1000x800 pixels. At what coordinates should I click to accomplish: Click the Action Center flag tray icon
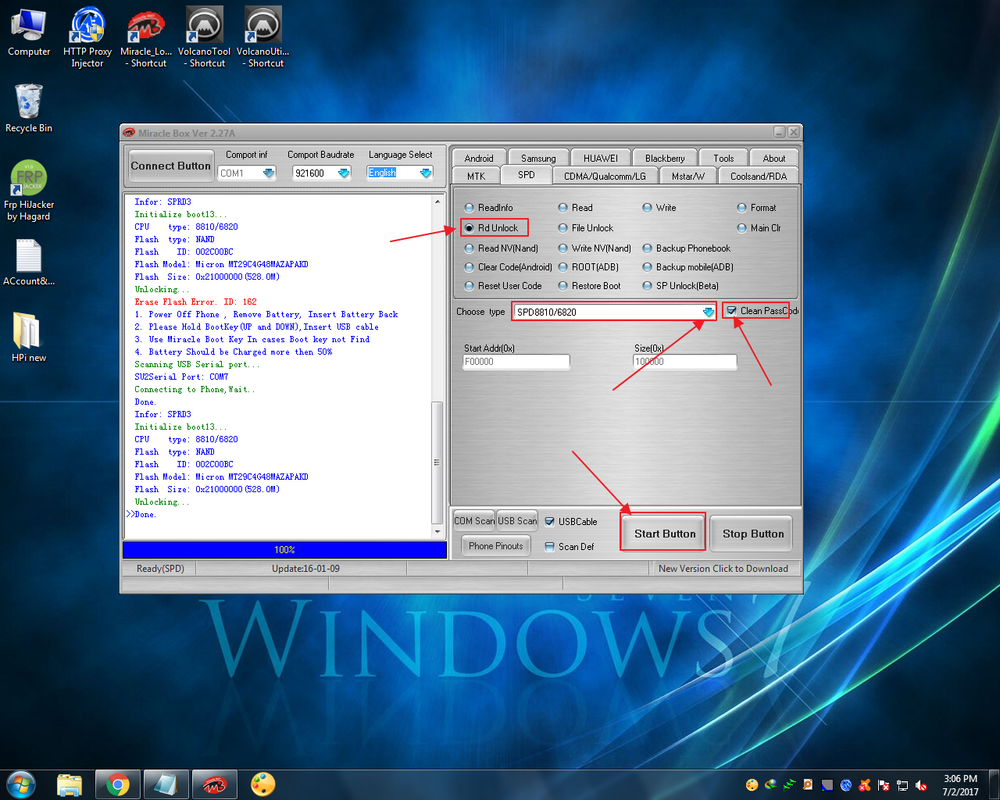[883, 785]
